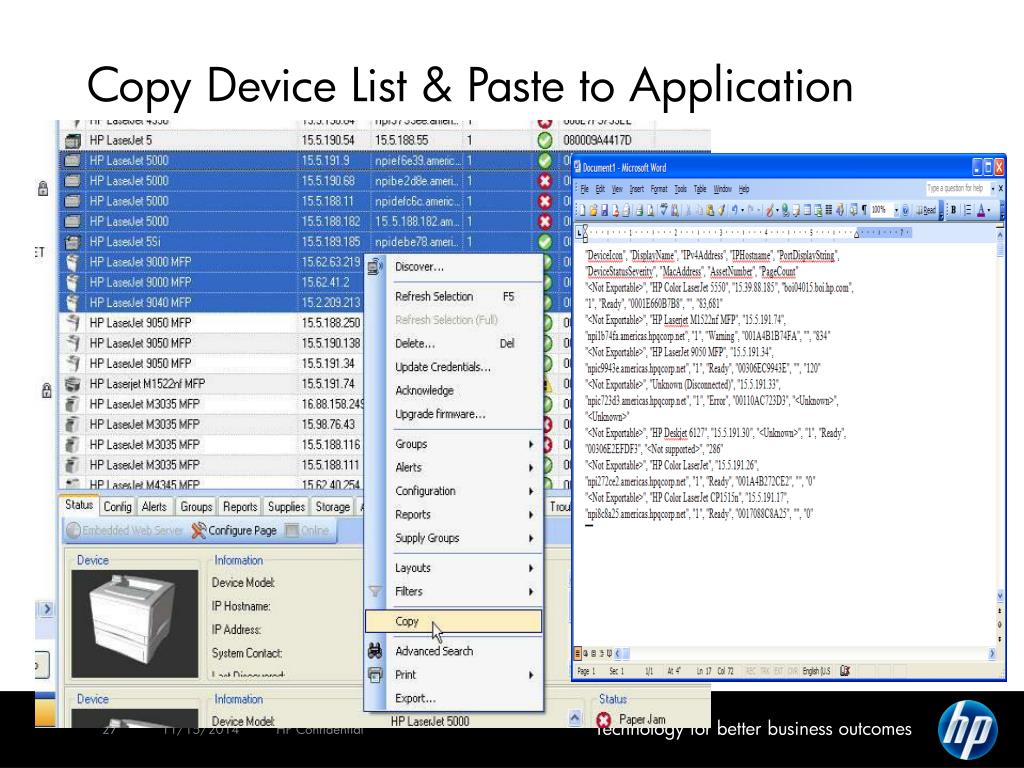The height and width of the screenshot is (768, 1024).
Task: Open the Font Color dropdown arrow
Action: point(989,210)
